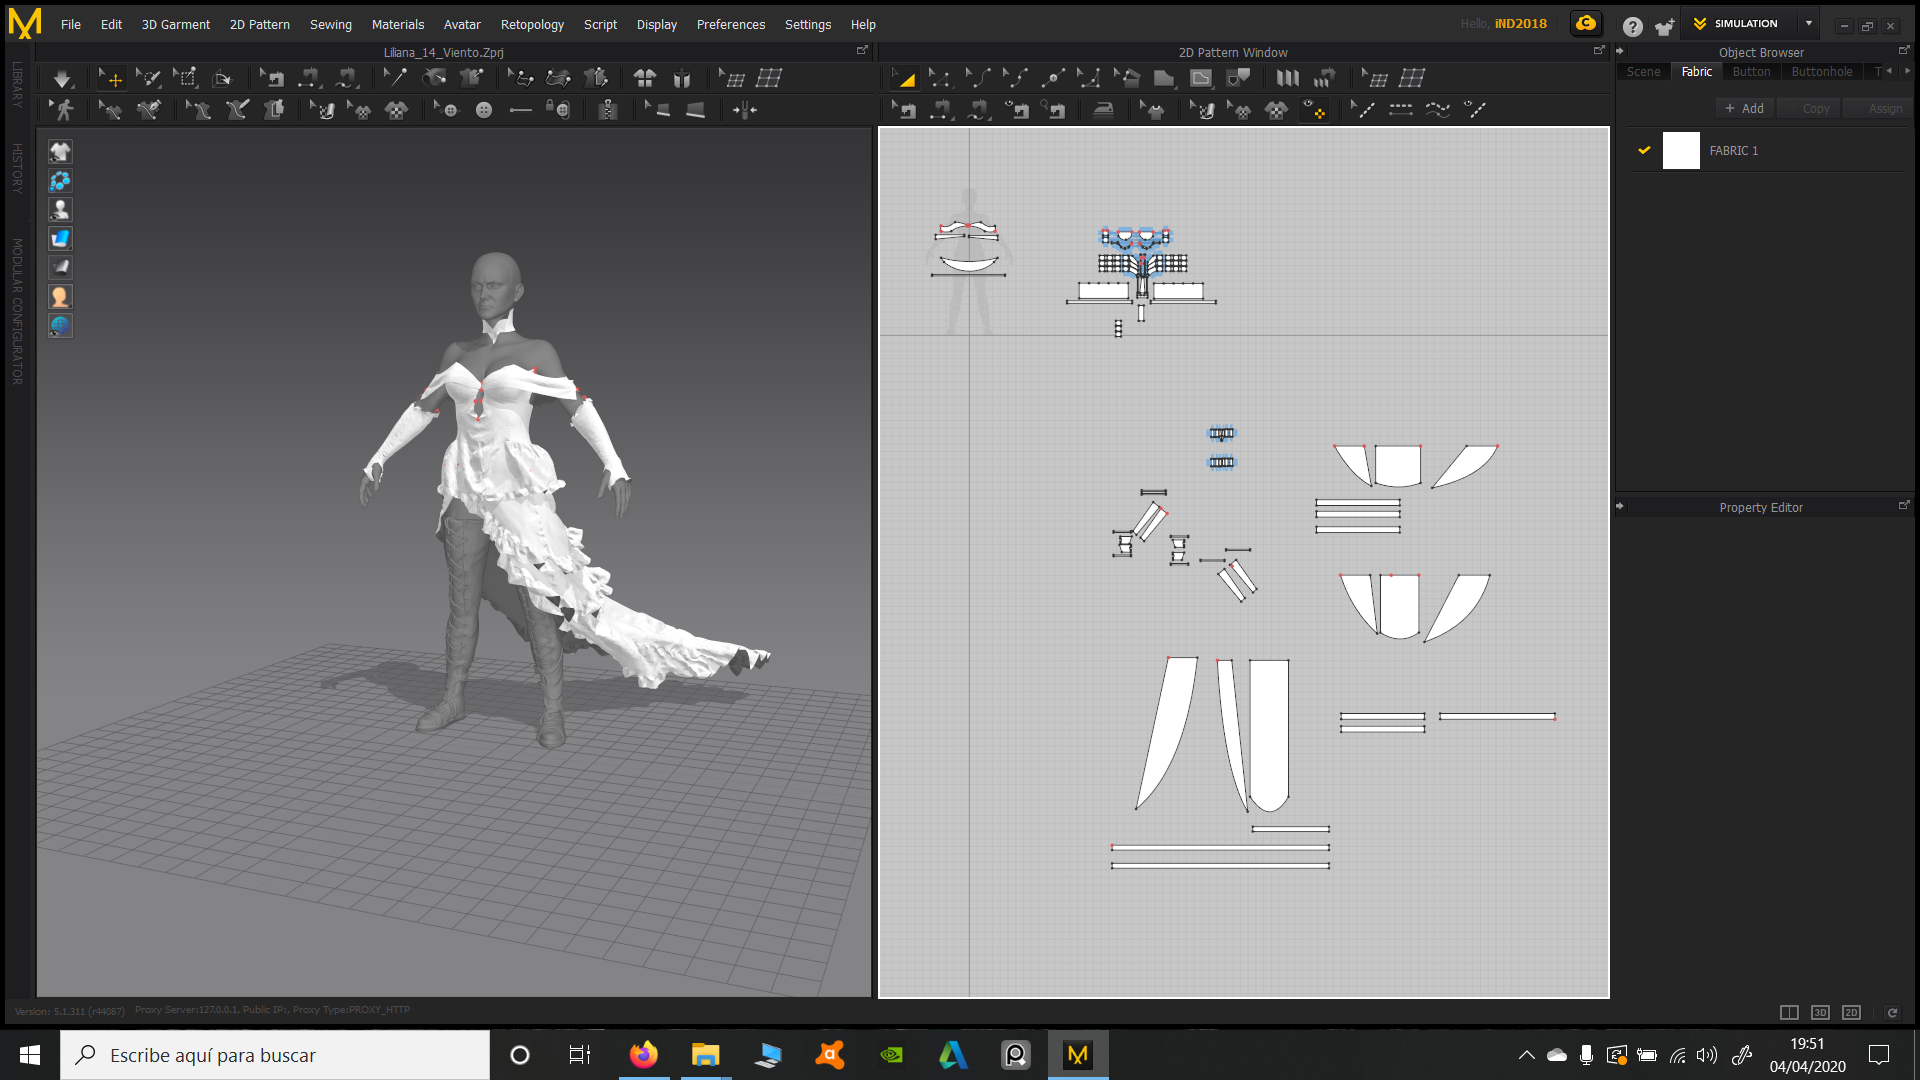This screenshot has width=1920, height=1080.
Task: Select the Select/Move tool in 3D toolbar
Action: coord(110,79)
